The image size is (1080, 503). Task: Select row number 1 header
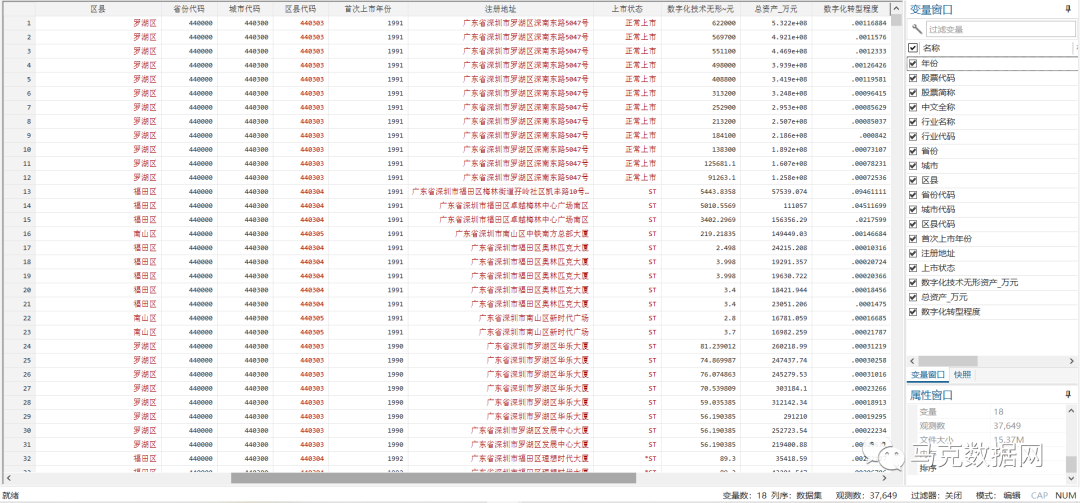tap(19, 23)
